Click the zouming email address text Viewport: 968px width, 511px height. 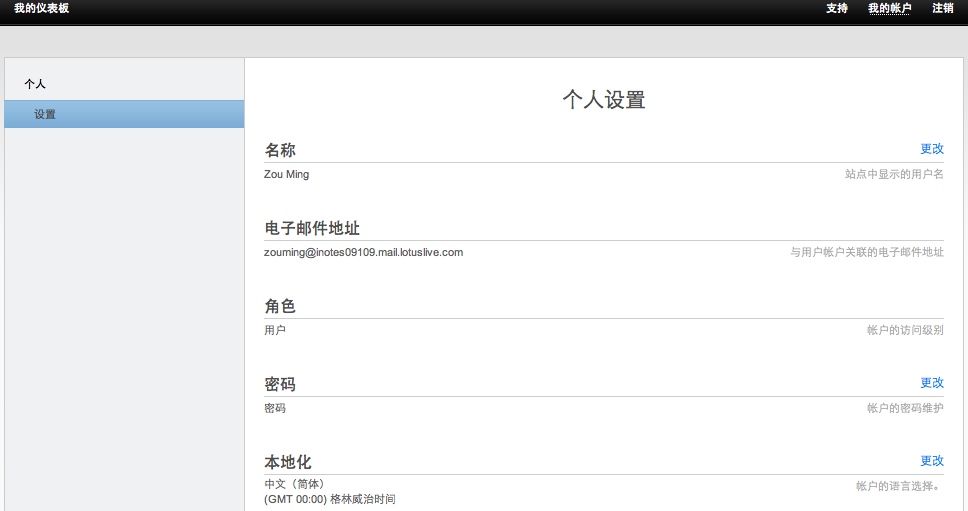363,252
